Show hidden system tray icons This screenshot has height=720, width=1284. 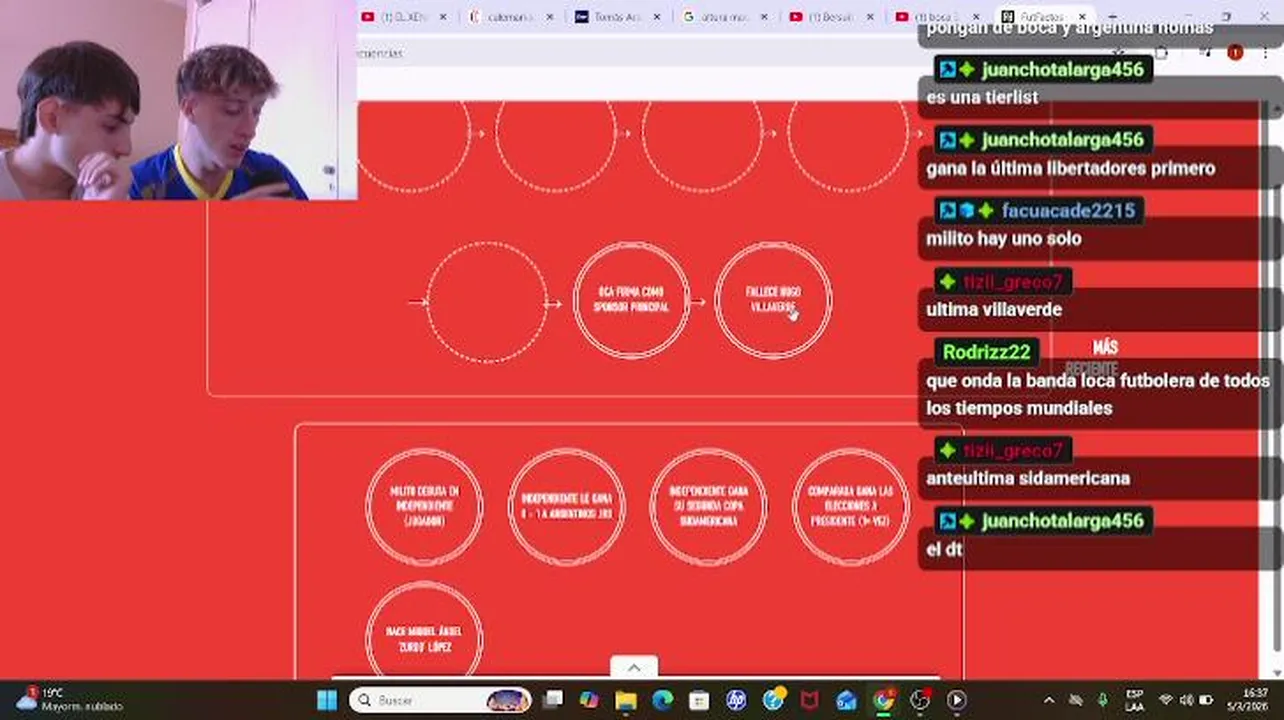(1049, 700)
